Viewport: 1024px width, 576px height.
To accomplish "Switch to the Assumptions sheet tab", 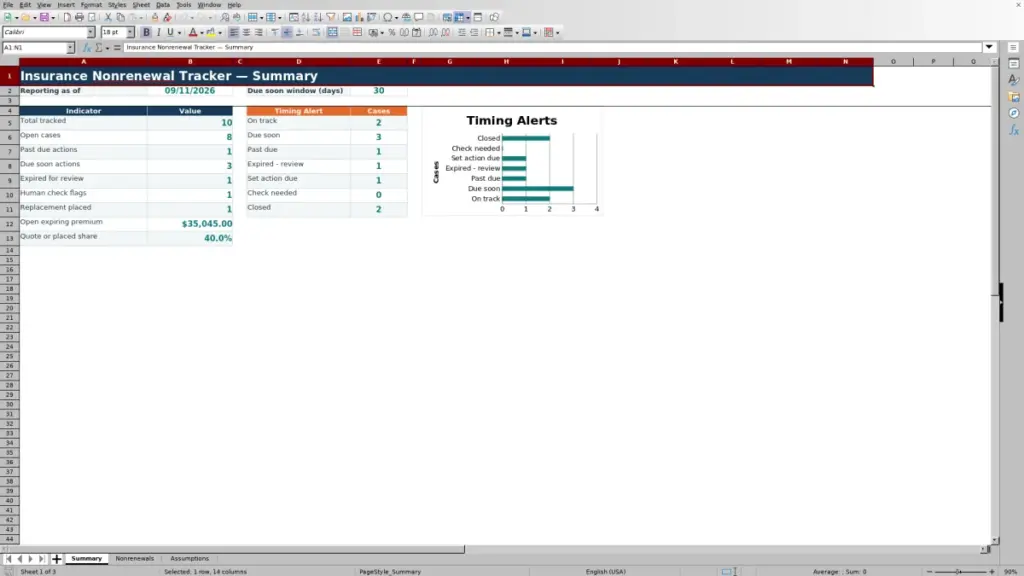I will point(189,558).
